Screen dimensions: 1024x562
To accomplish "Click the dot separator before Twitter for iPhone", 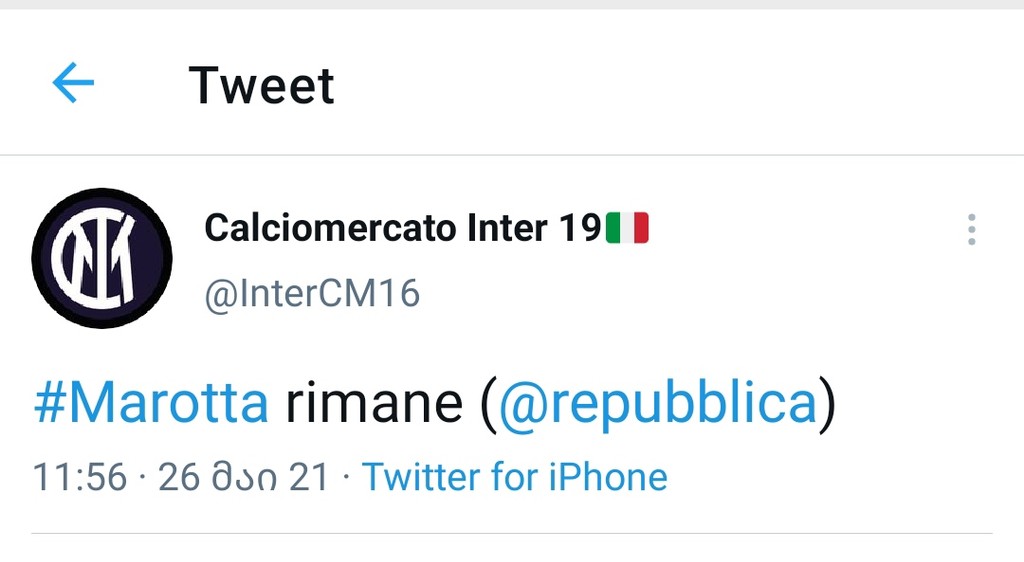I will click(345, 476).
